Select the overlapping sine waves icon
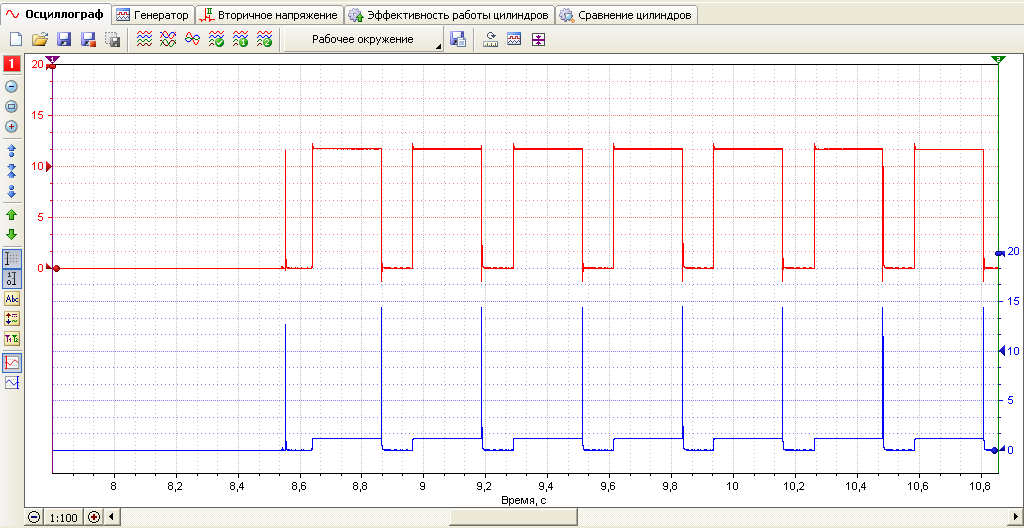The width and height of the screenshot is (1024, 528). point(192,39)
